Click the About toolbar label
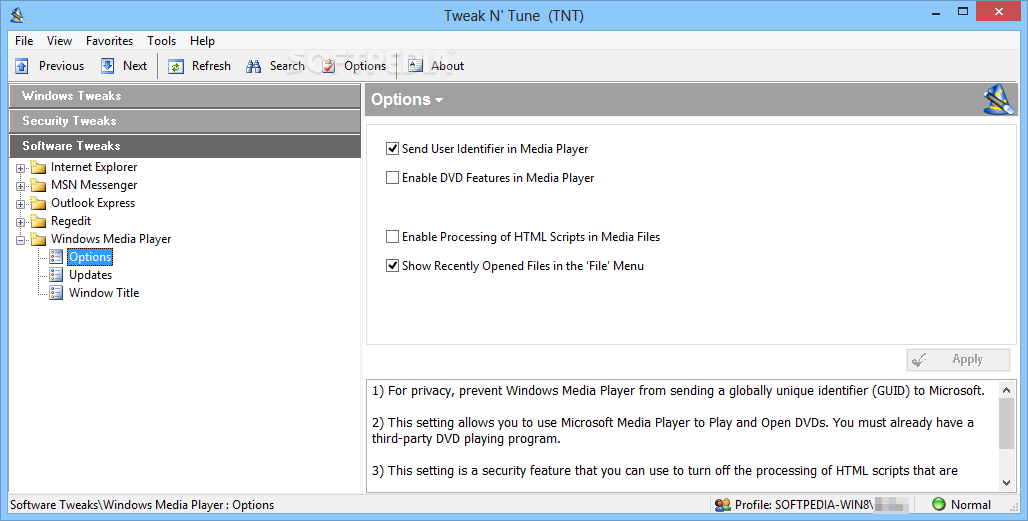Screen dimensions: 1028x521 (x=447, y=66)
